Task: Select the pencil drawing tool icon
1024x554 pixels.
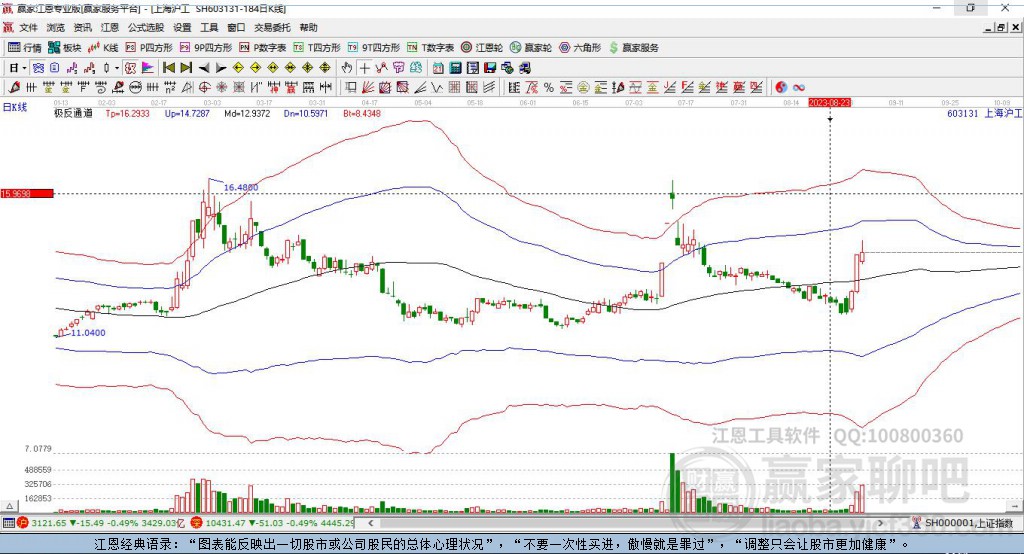Action: pyautogui.click(x=14, y=88)
